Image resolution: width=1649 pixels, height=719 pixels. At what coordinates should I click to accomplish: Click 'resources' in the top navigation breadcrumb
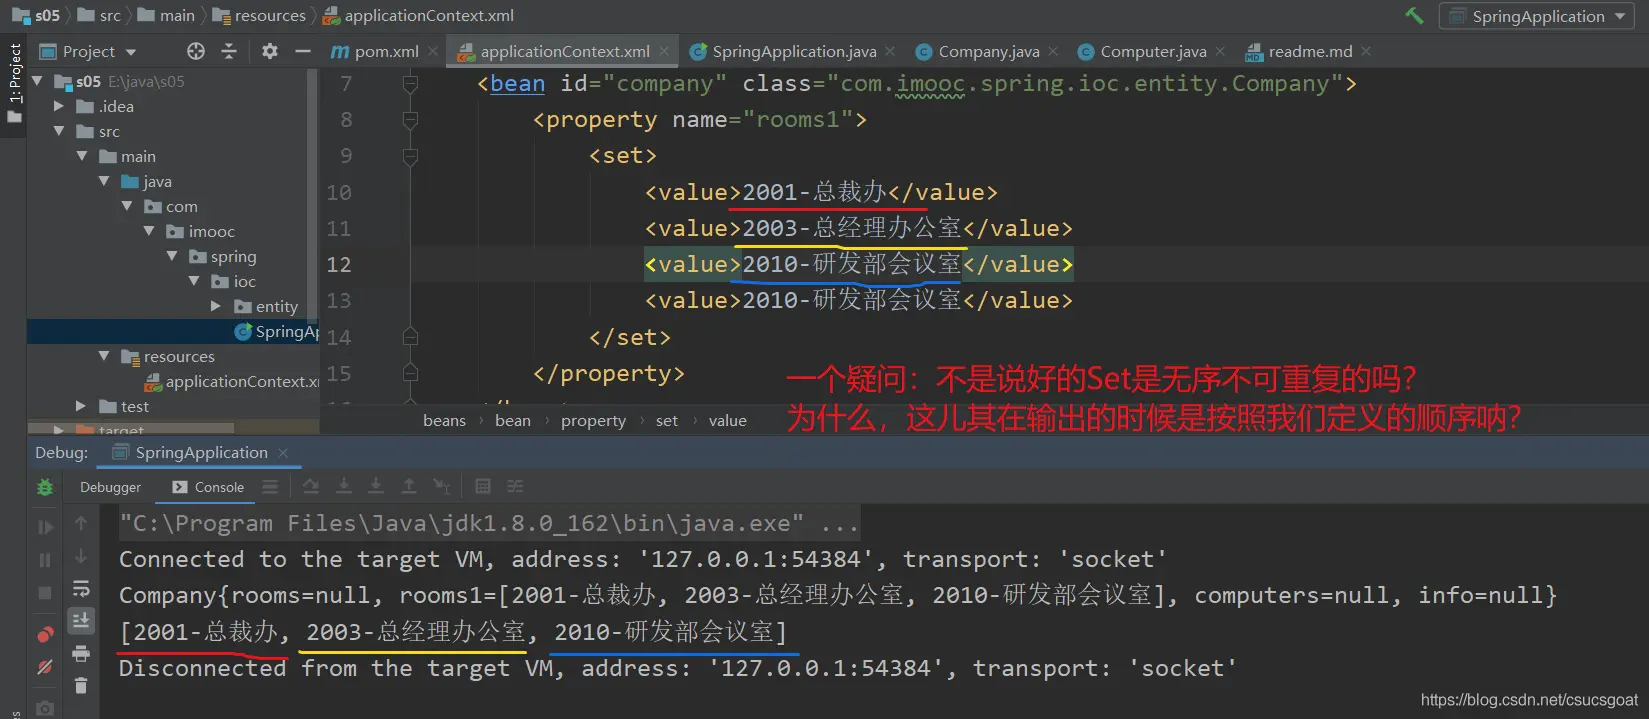[x=260, y=16]
